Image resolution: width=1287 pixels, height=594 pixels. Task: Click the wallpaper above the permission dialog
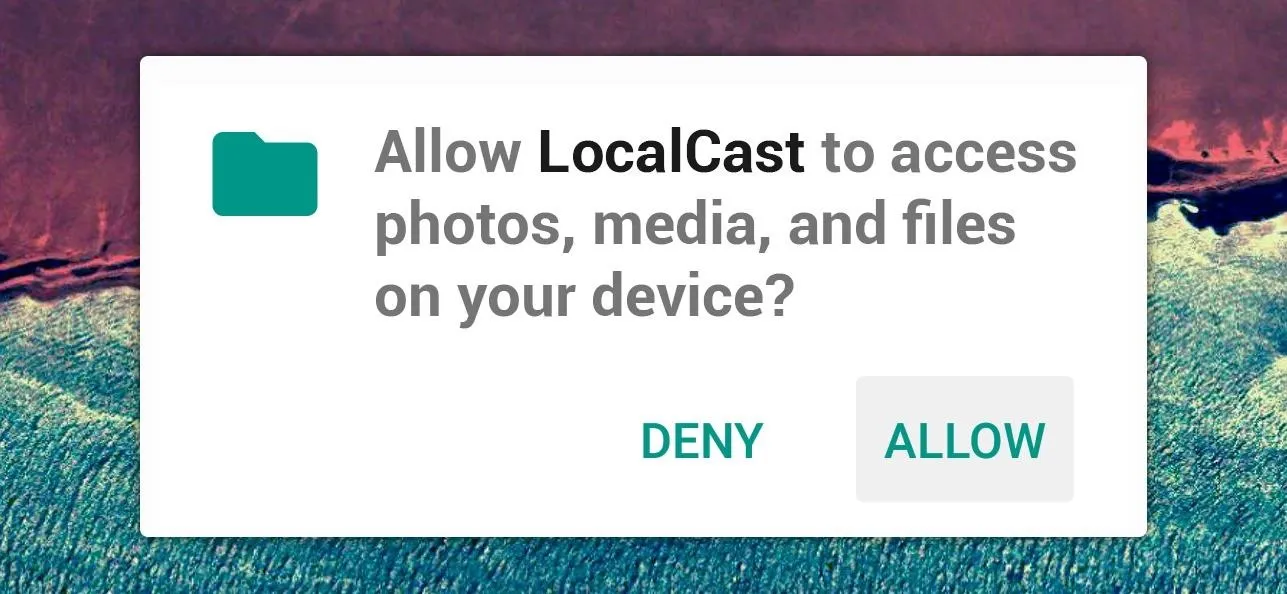[x=640, y=27]
